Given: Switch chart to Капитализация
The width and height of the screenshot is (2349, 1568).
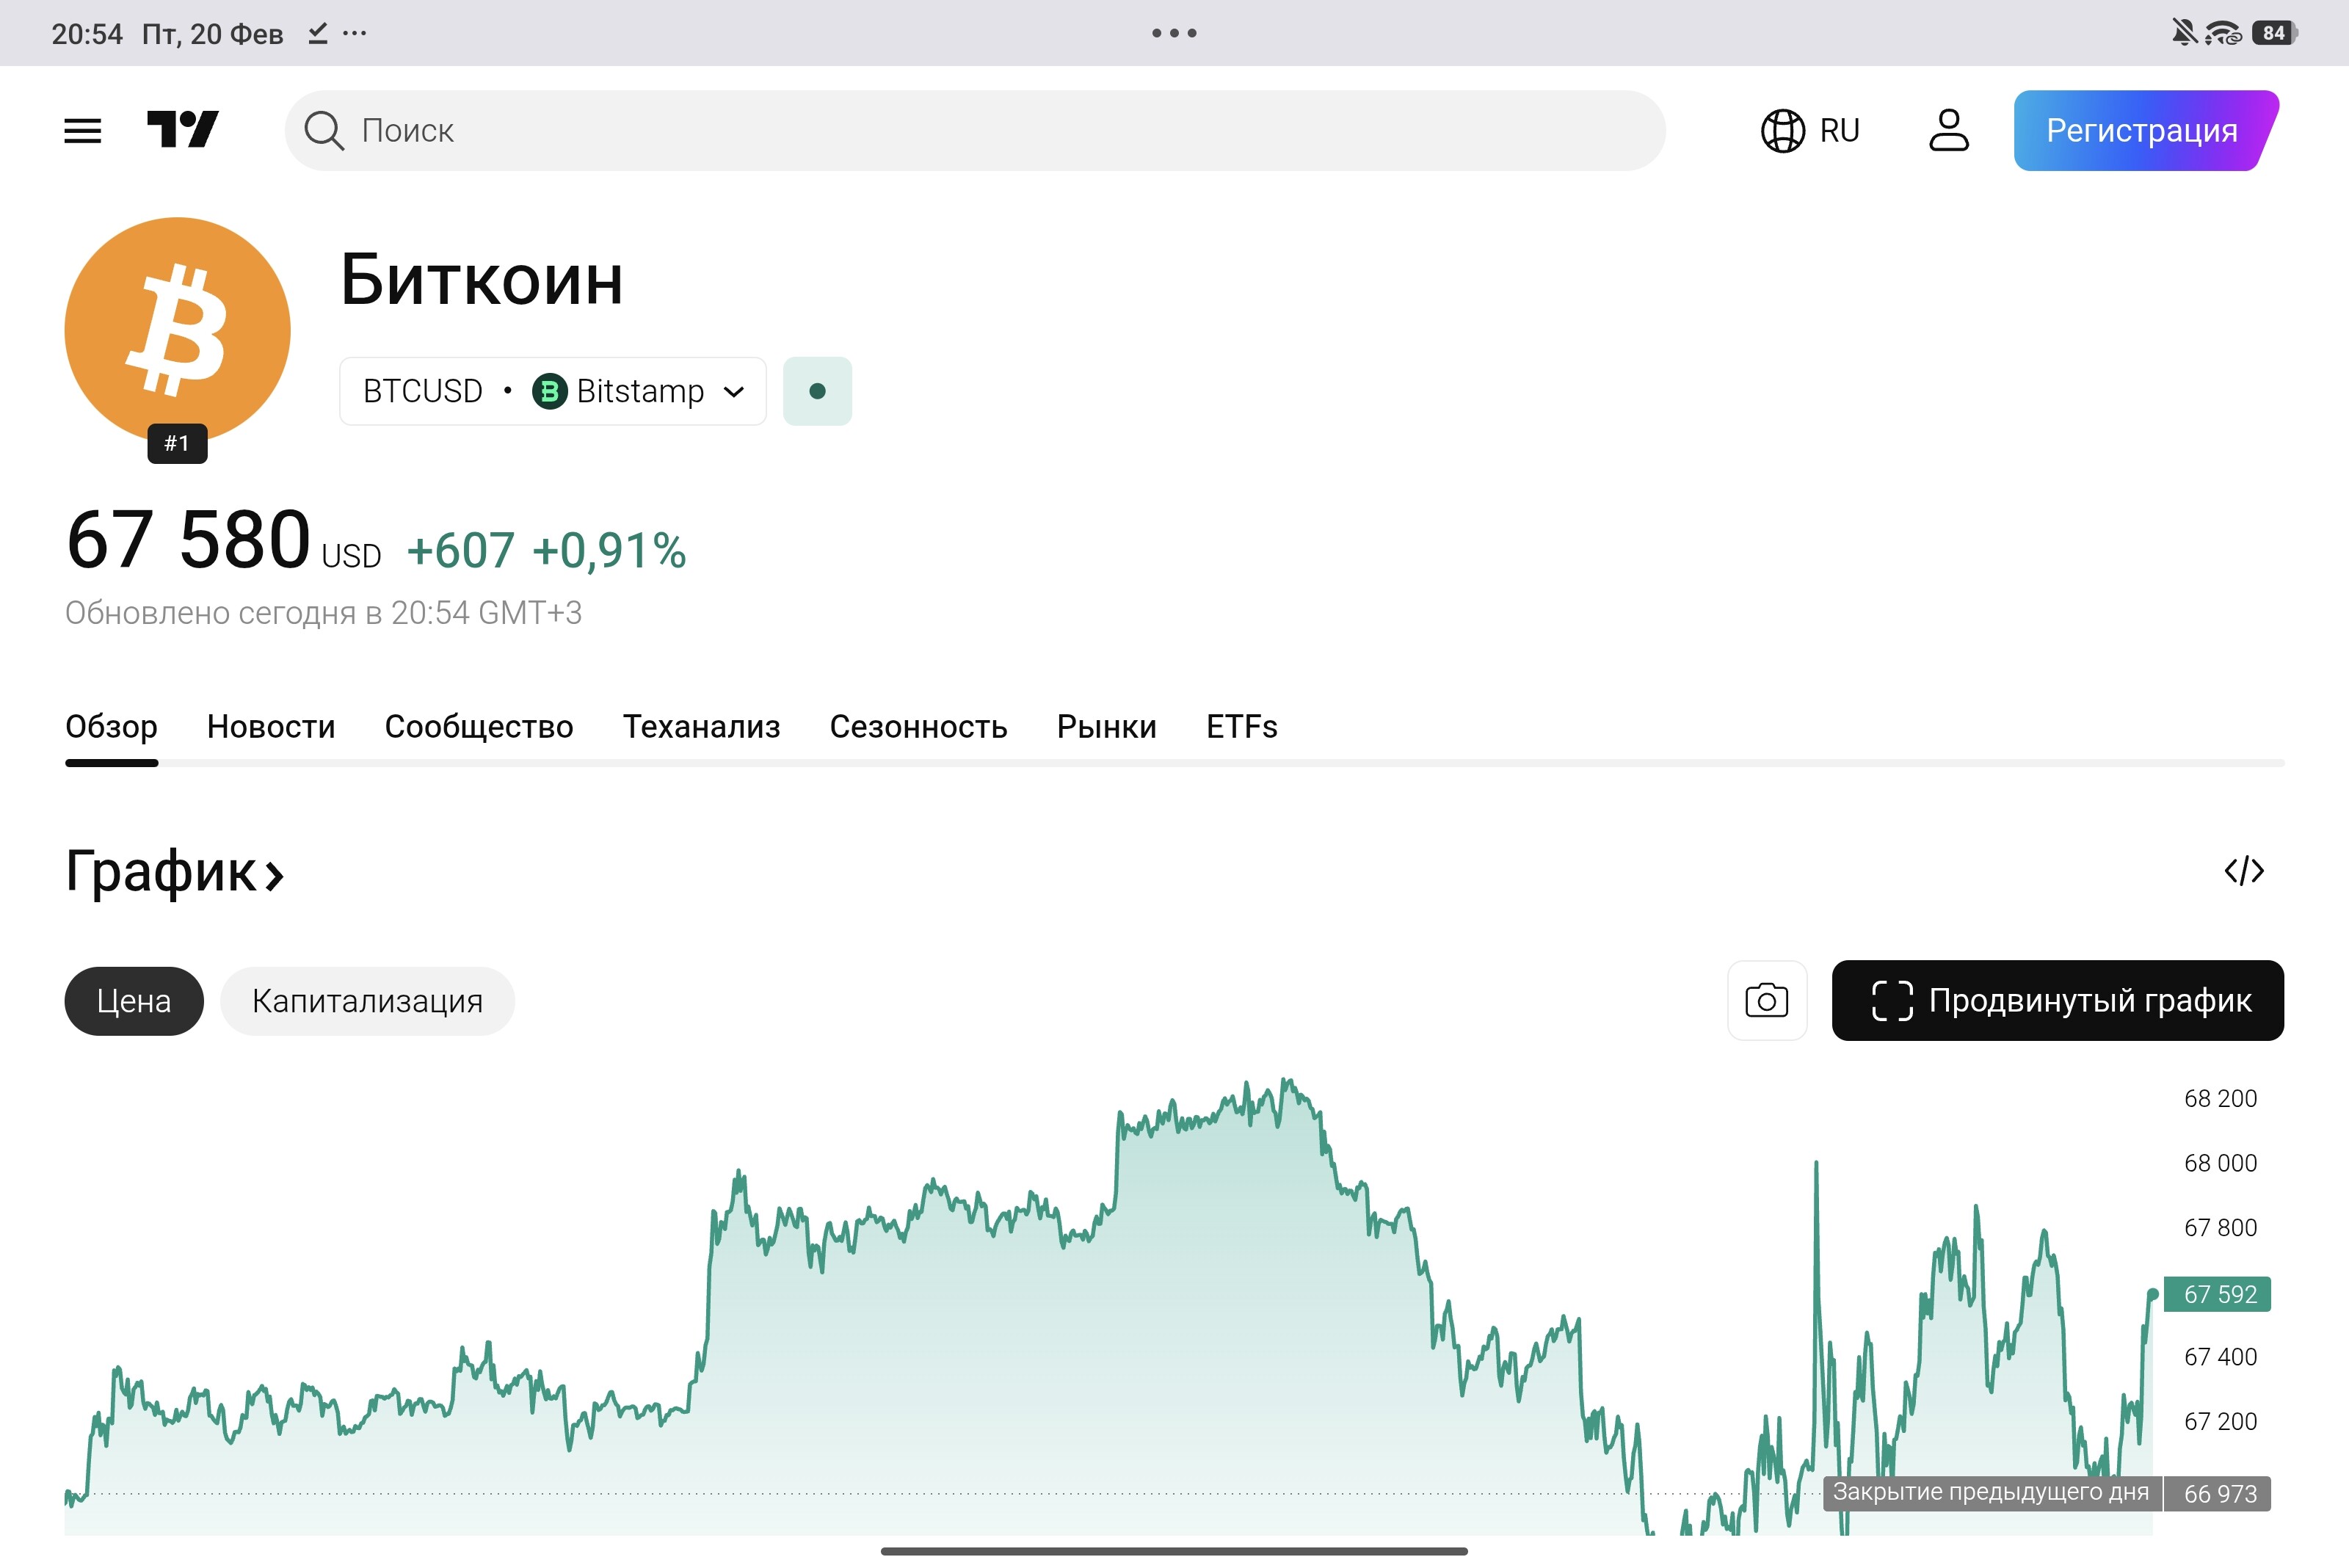Looking at the screenshot, I should 367,1001.
